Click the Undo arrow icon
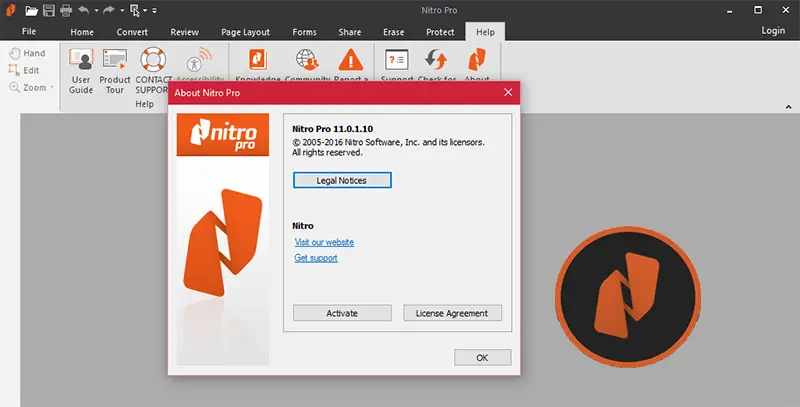800x407 pixels. pyautogui.click(x=84, y=10)
